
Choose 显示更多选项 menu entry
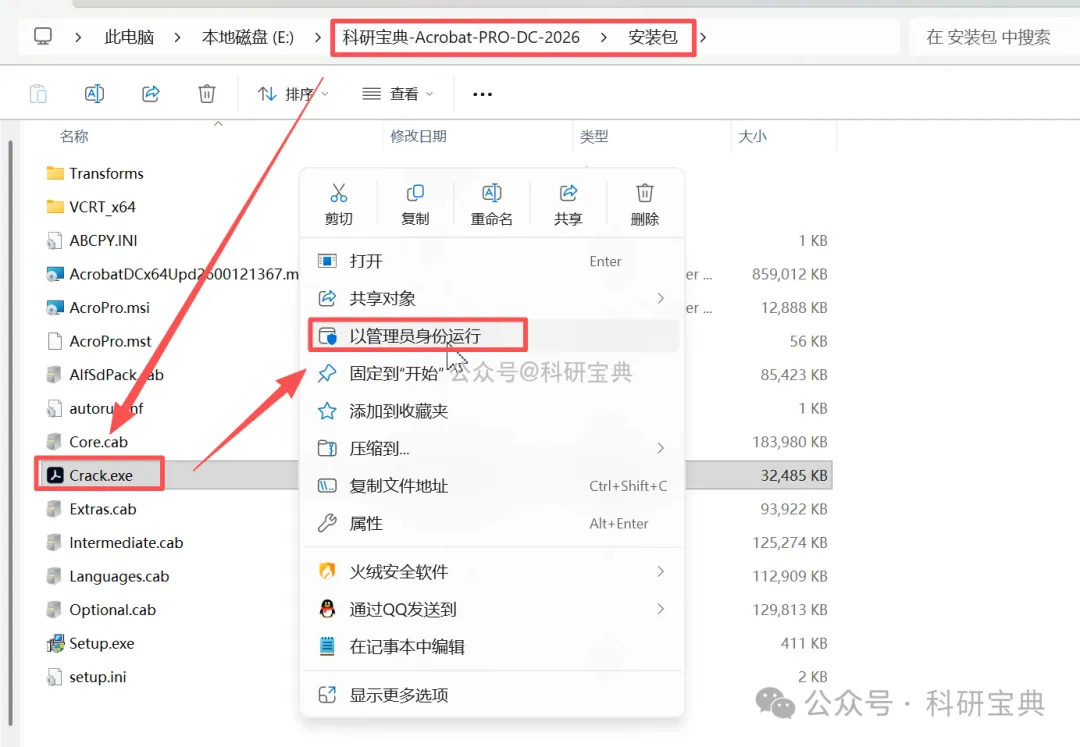[491, 695]
